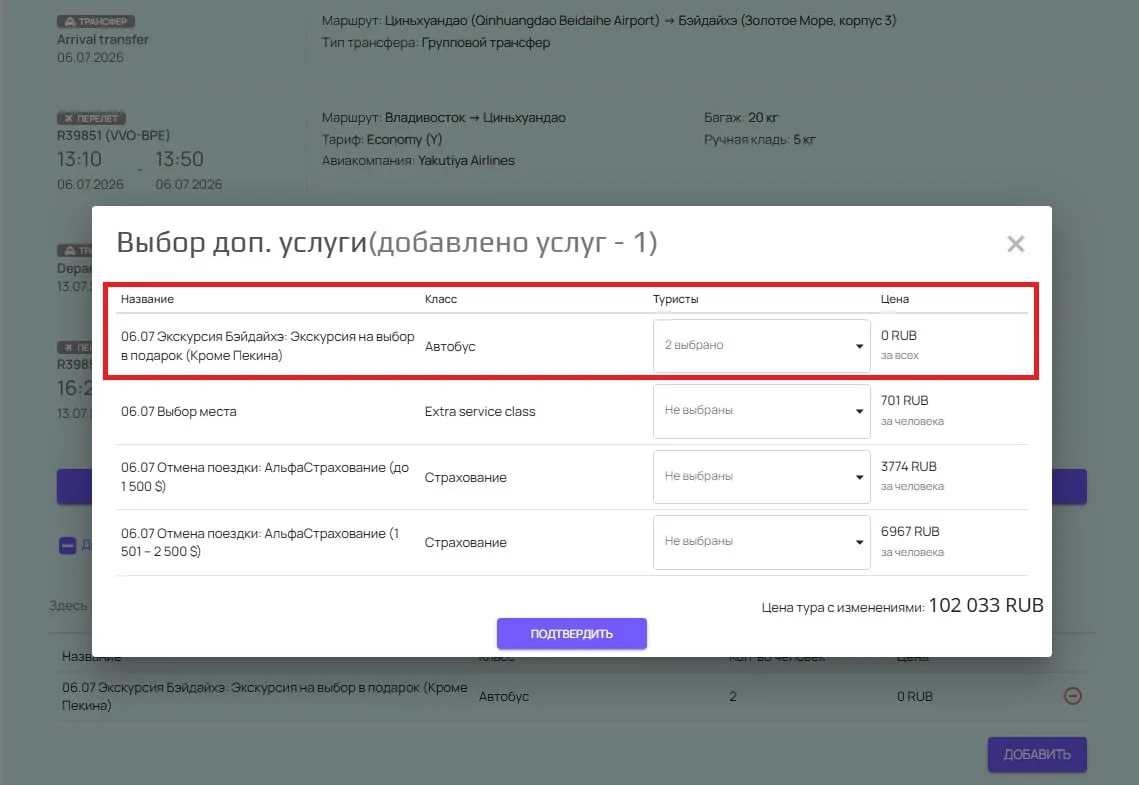Image resolution: width=1139 pixels, height=785 pixels.
Task: Click the 'Туристы' column header
Action: 675,299
